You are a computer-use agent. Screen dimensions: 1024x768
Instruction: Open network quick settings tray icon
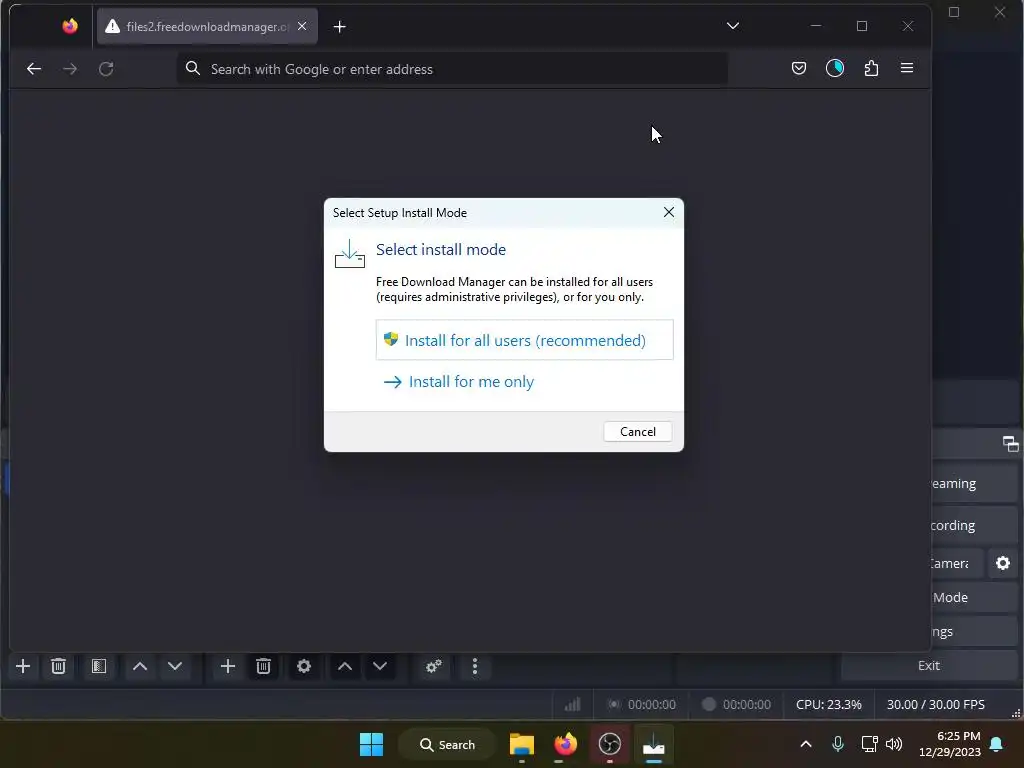coord(869,744)
